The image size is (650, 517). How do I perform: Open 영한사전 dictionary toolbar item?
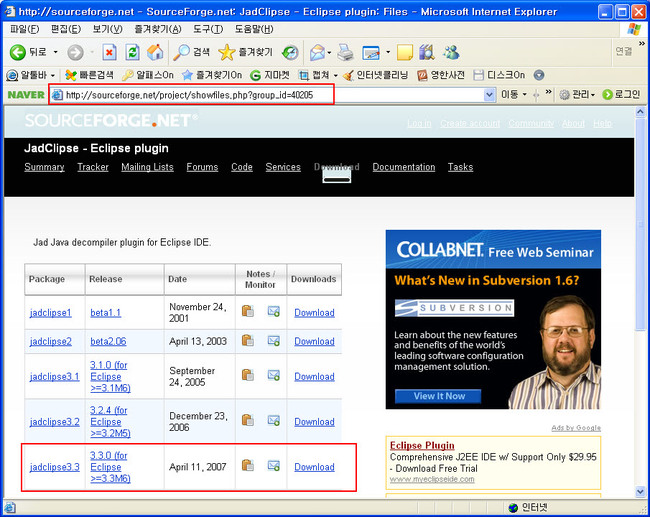click(441, 75)
